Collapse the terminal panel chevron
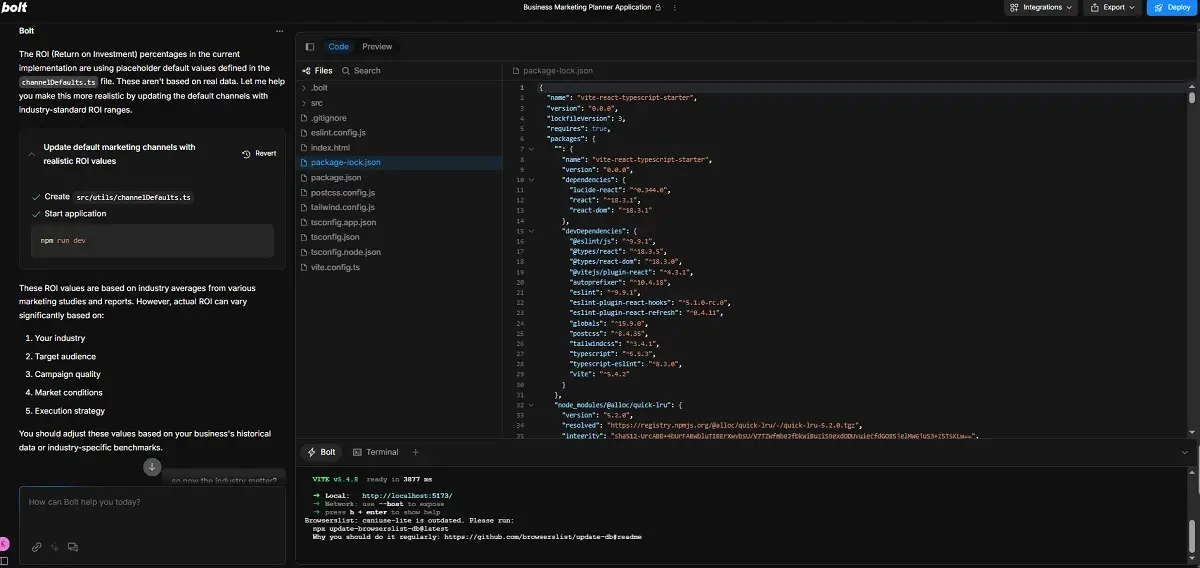The height and width of the screenshot is (568, 1200). [1184, 452]
